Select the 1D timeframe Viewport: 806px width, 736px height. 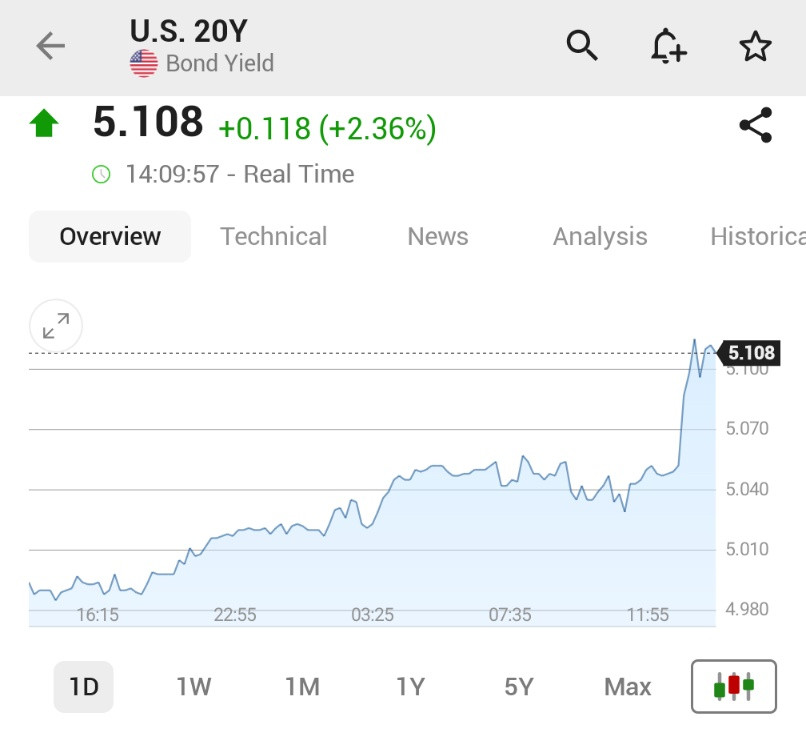click(x=84, y=687)
